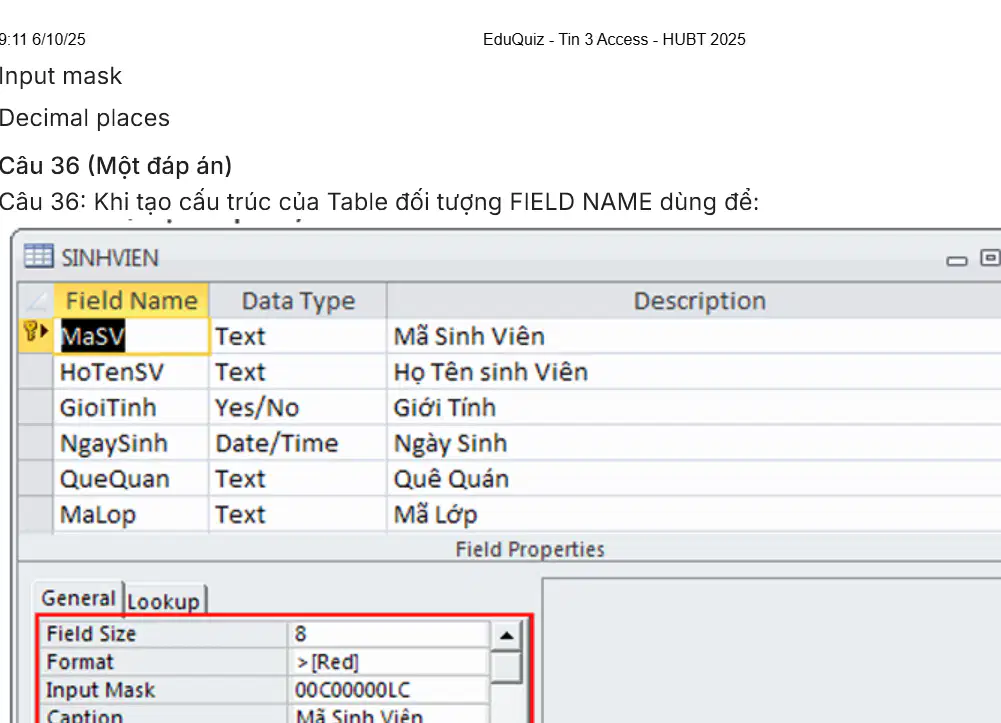Screen dimensions: 1001x723
Task: Select the QueQuan field name
Action: coord(132,479)
